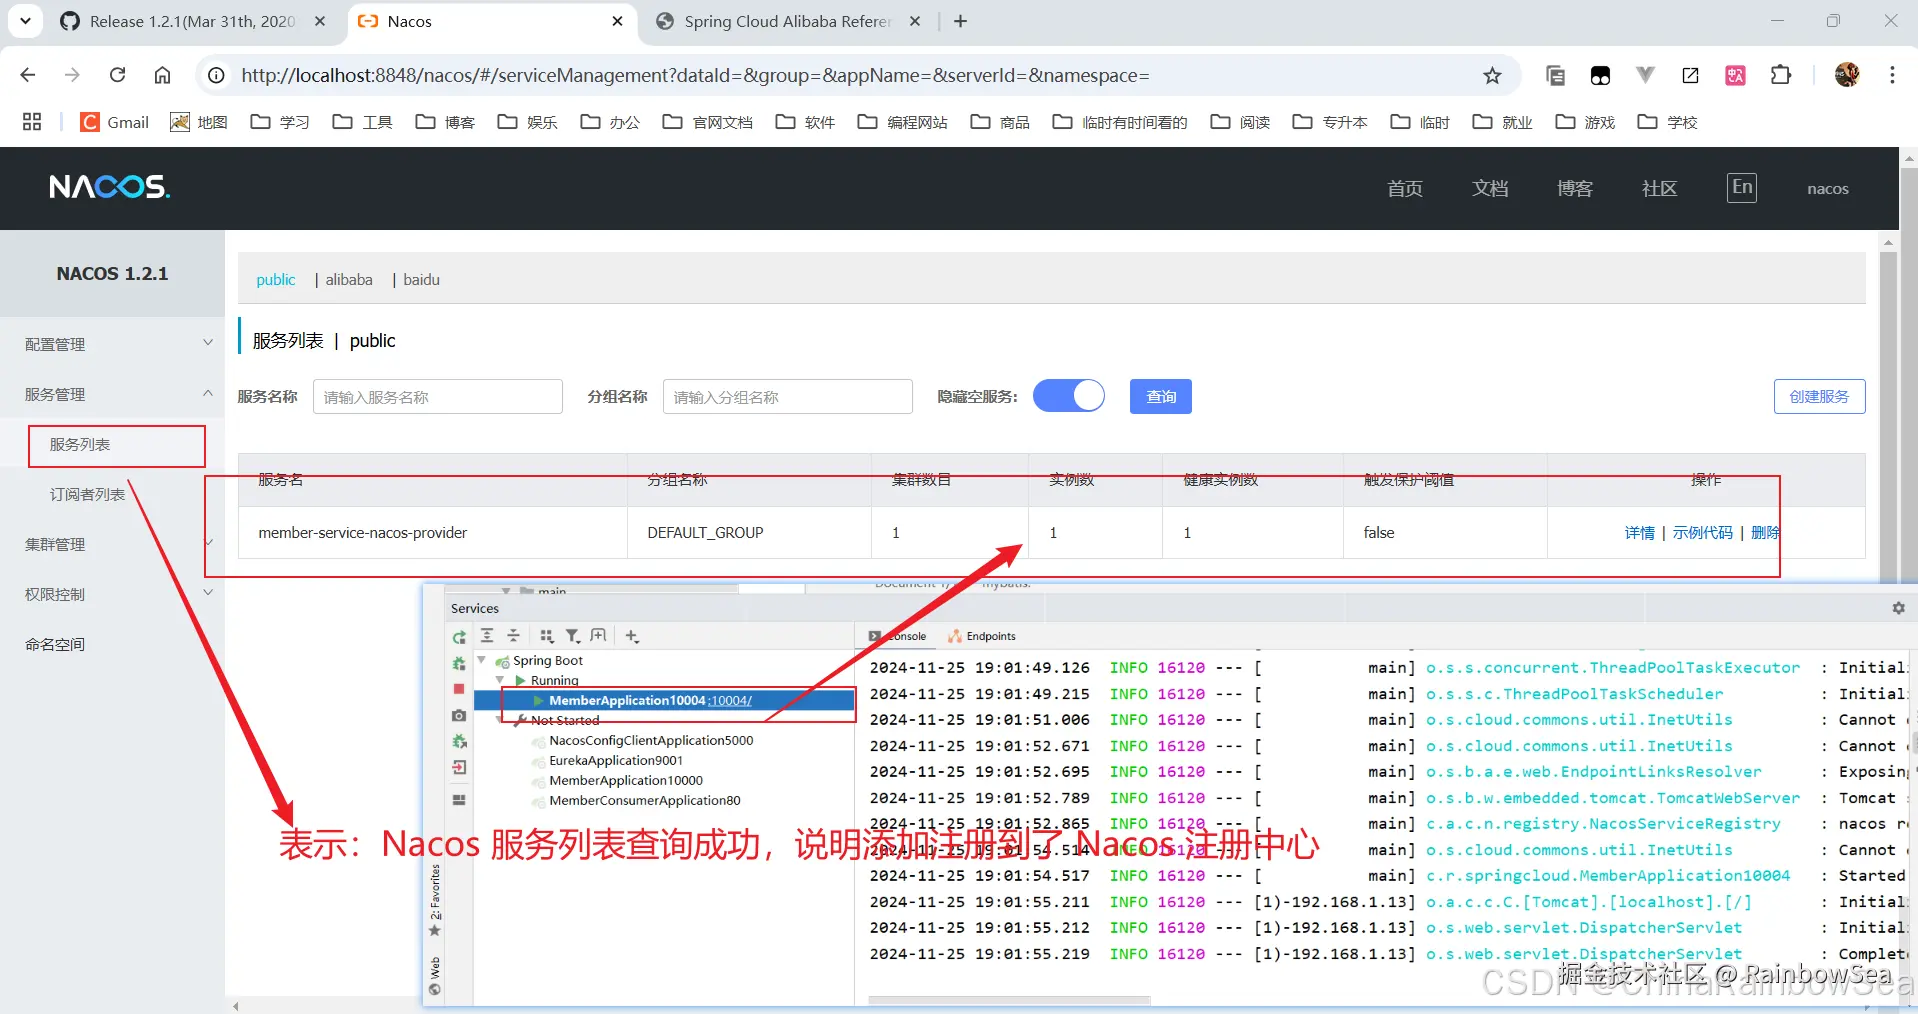Stop the running service with red square
This screenshot has height=1014, width=1918.
click(459, 689)
